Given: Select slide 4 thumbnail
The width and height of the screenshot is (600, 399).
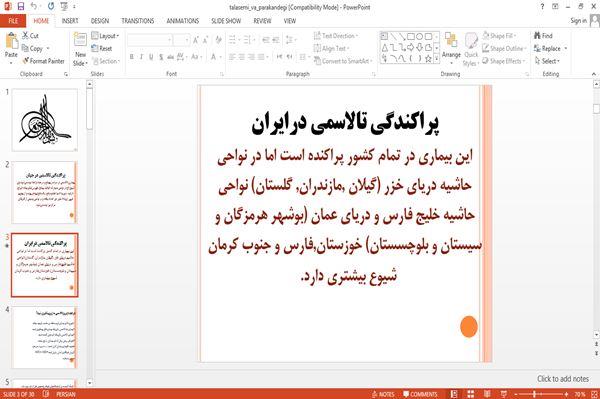Looking at the screenshot, I should tap(45, 337).
